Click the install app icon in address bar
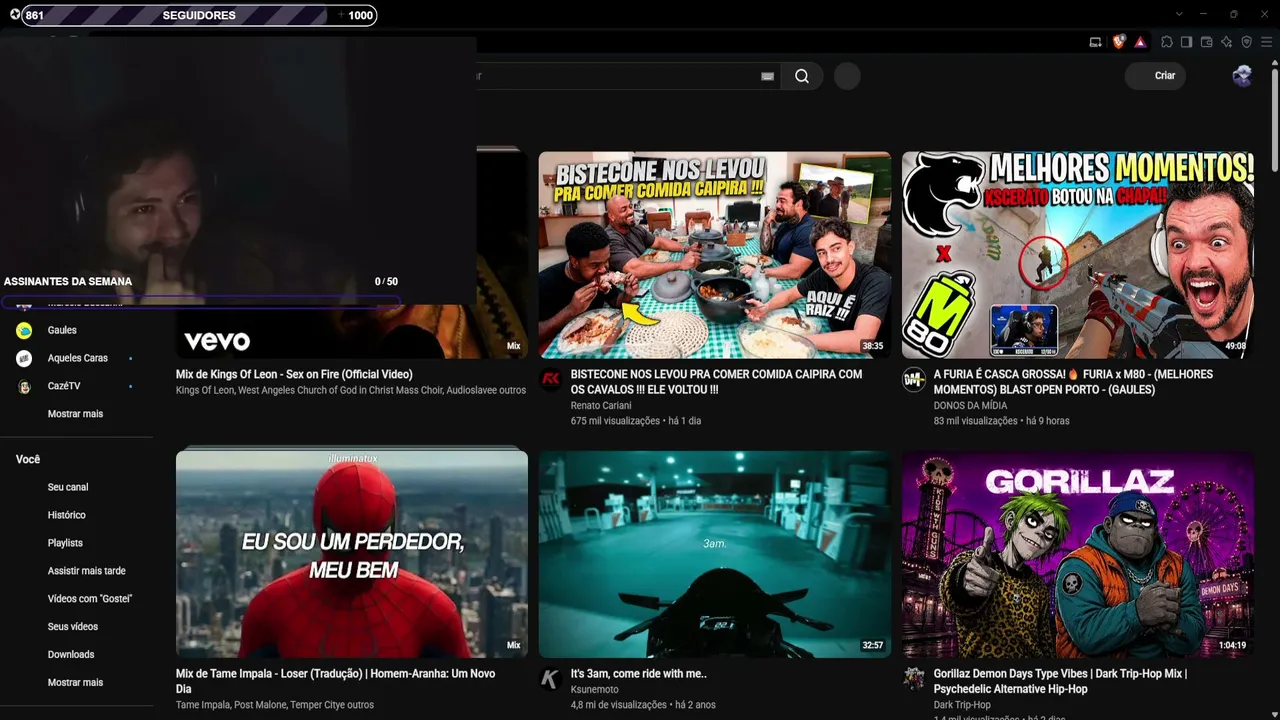 pos(1095,42)
